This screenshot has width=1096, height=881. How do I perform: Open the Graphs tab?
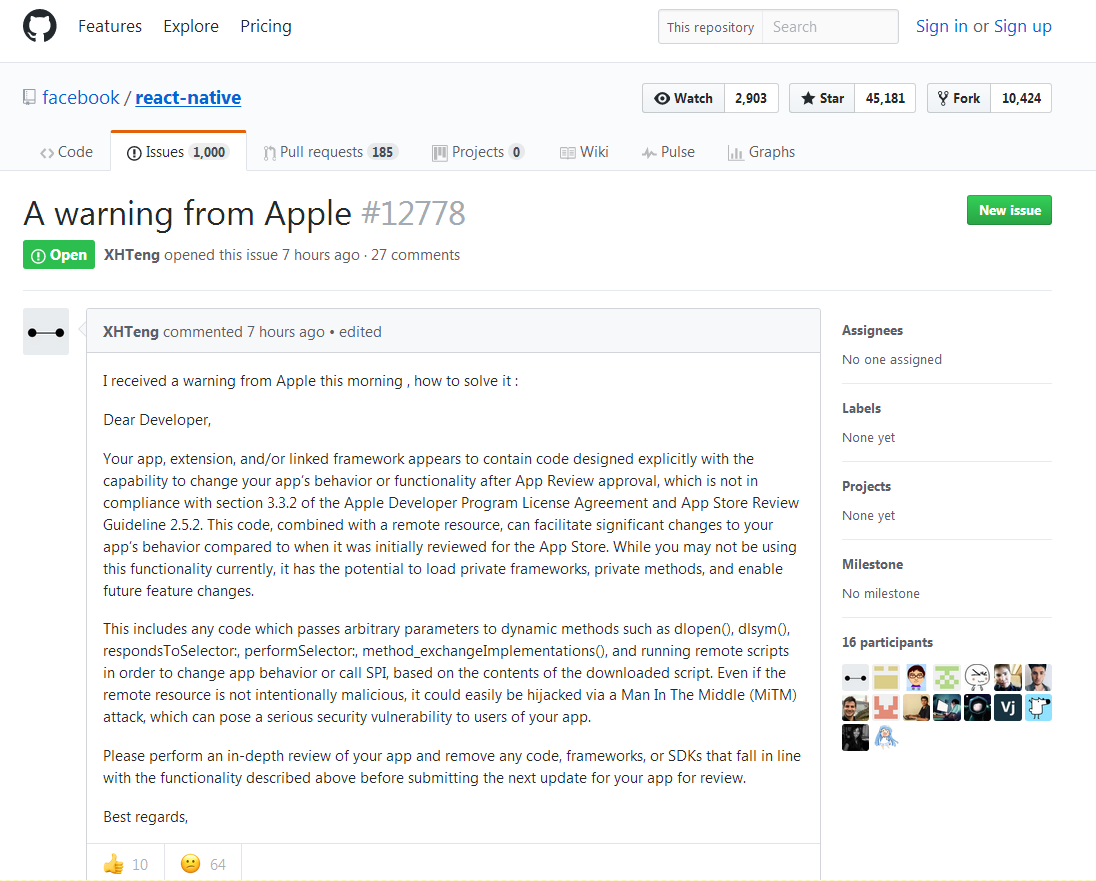point(761,152)
